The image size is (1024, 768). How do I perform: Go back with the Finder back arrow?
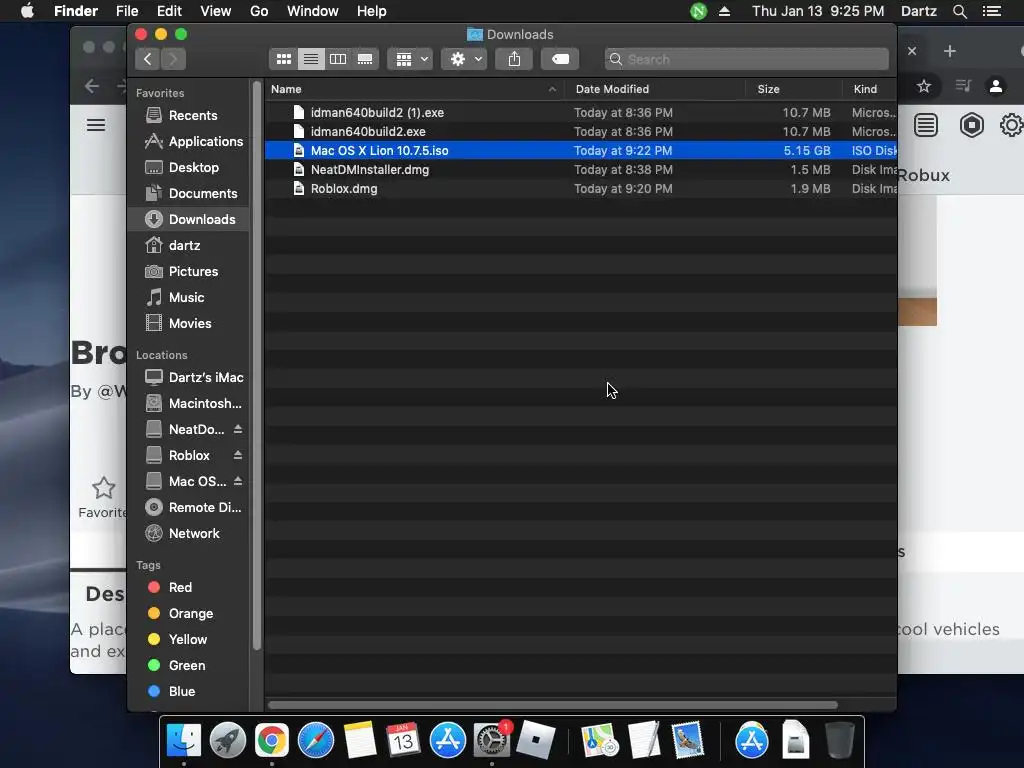coord(148,59)
